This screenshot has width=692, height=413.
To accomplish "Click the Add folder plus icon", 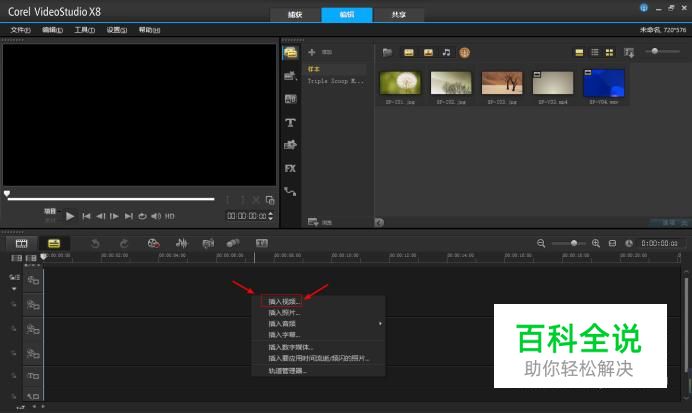I will coord(312,52).
